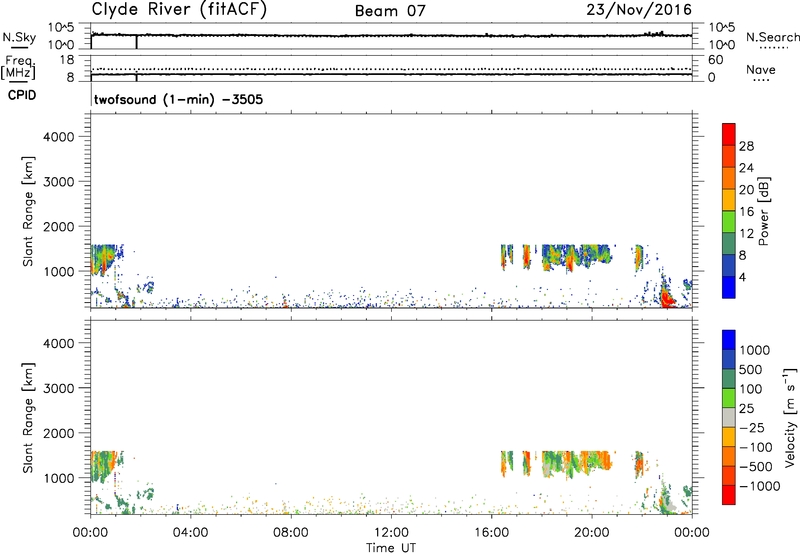
Task: Click the "CPID" row label
Action: pos(22,95)
